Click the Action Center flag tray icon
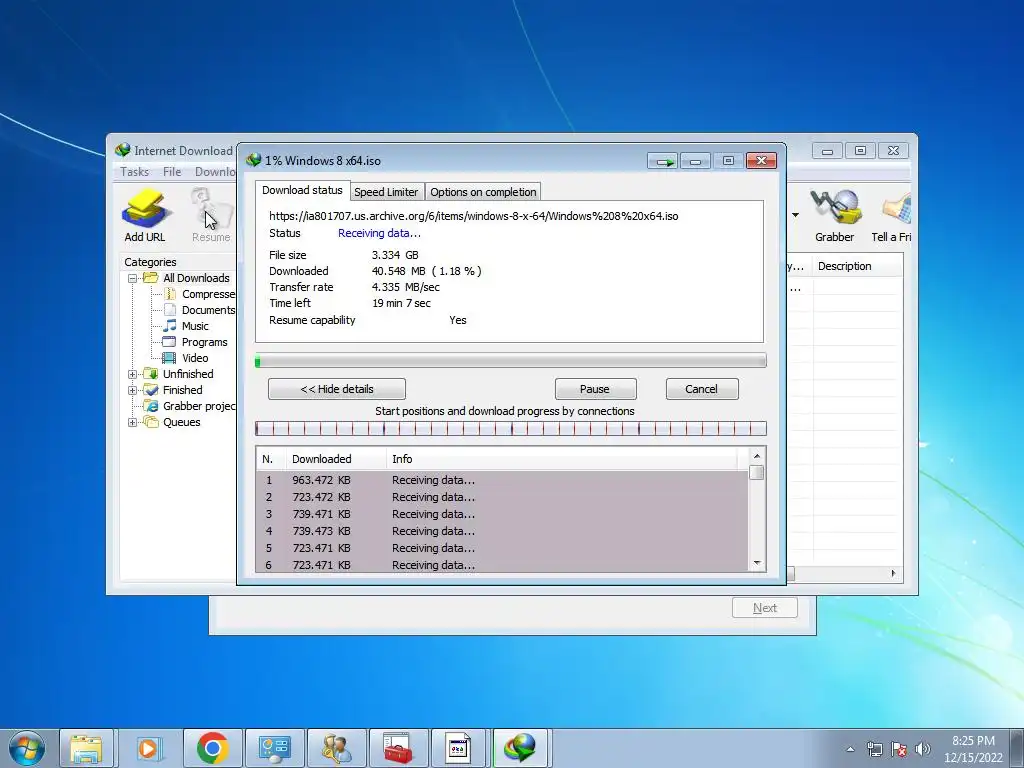Viewport: 1024px width, 768px height. (x=899, y=749)
